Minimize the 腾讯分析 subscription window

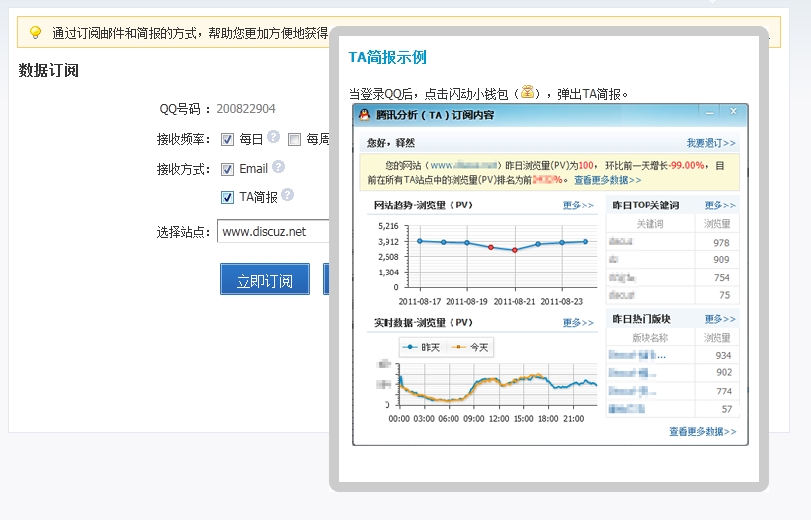[710, 112]
